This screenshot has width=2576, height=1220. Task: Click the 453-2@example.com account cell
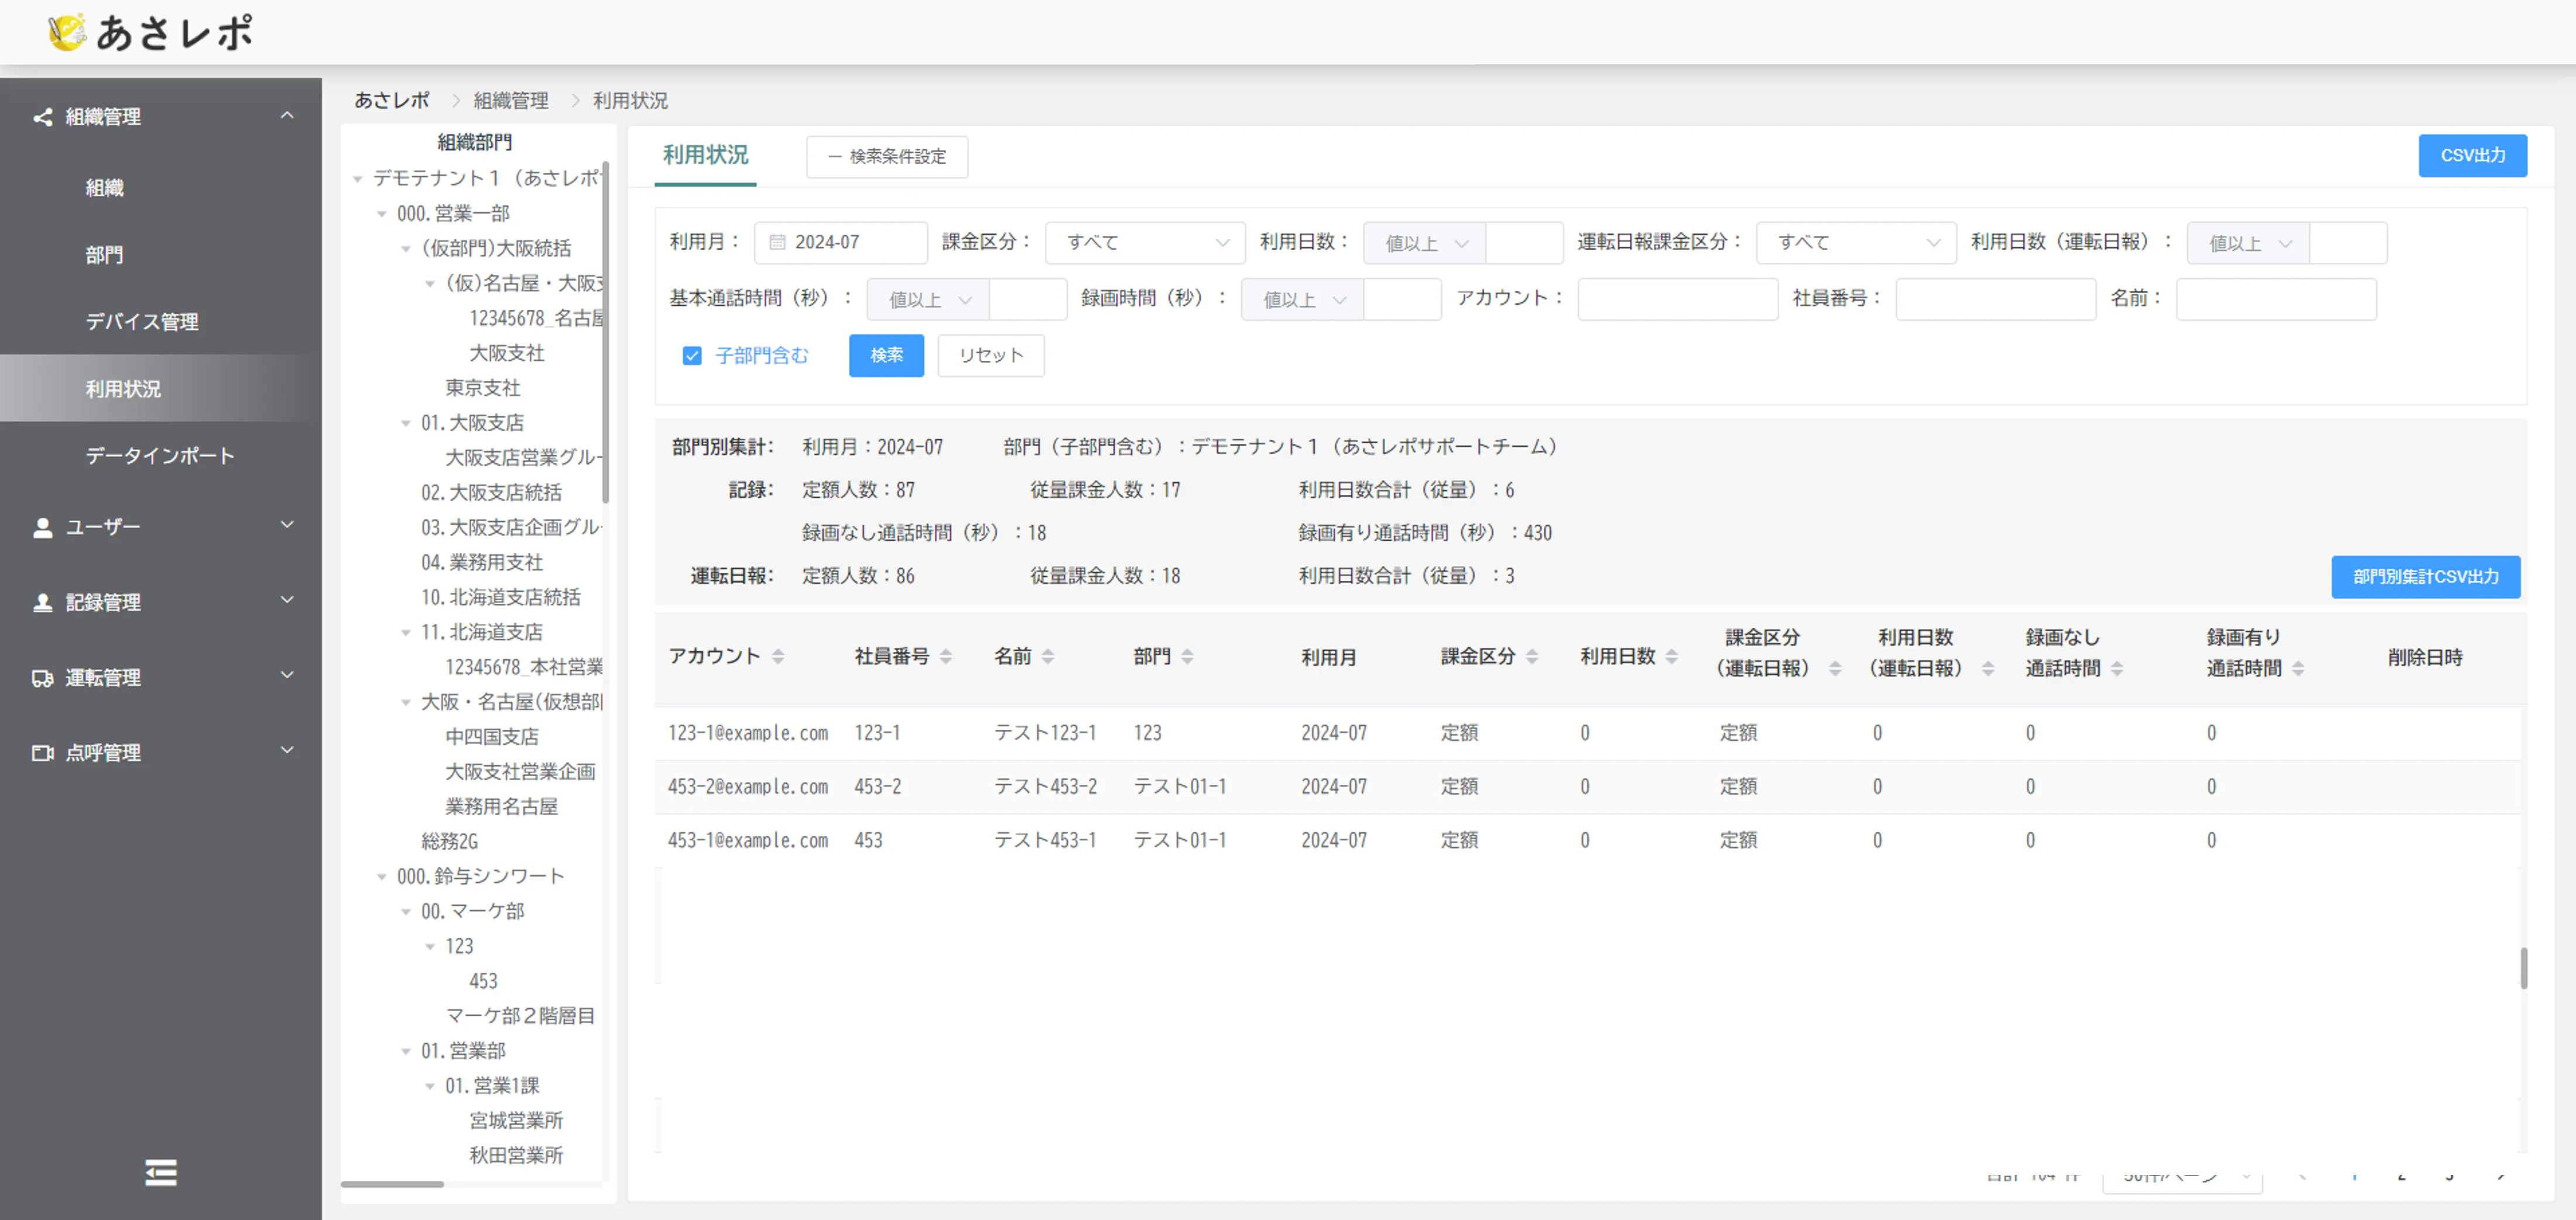click(x=748, y=787)
